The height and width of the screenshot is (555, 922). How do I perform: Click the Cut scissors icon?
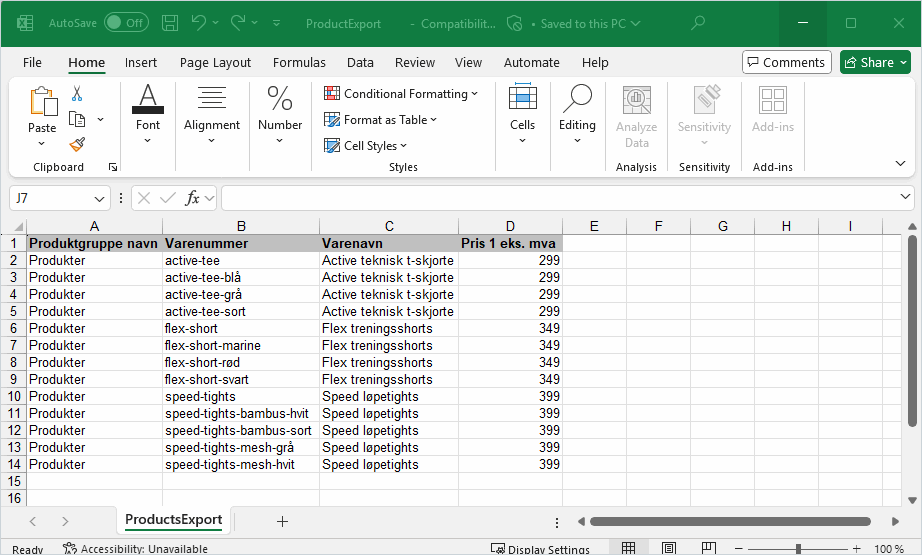click(x=77, y=93)
